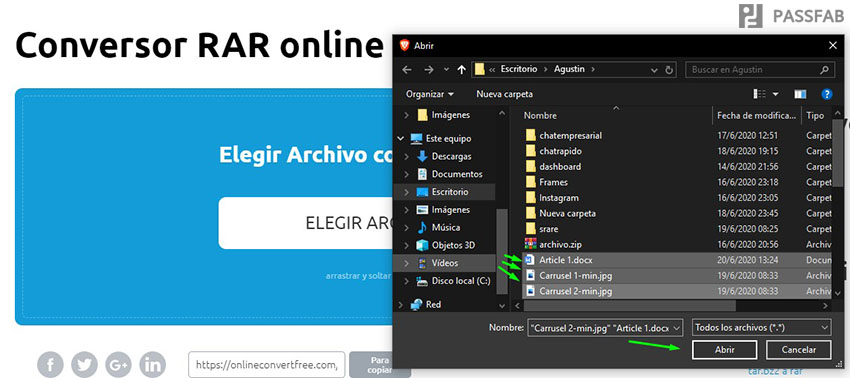Open view options dropdown arrow
The height and width of the screenshot is (378, 850).
pyautogui.click(x=775, y=94)
